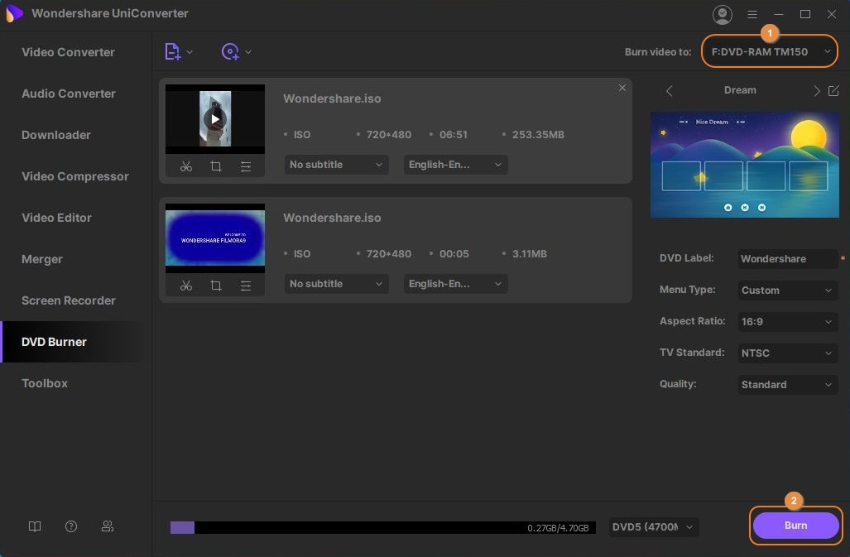Open the user guide book icon
This screenshot has height=557, width=850.
[35, 526]
